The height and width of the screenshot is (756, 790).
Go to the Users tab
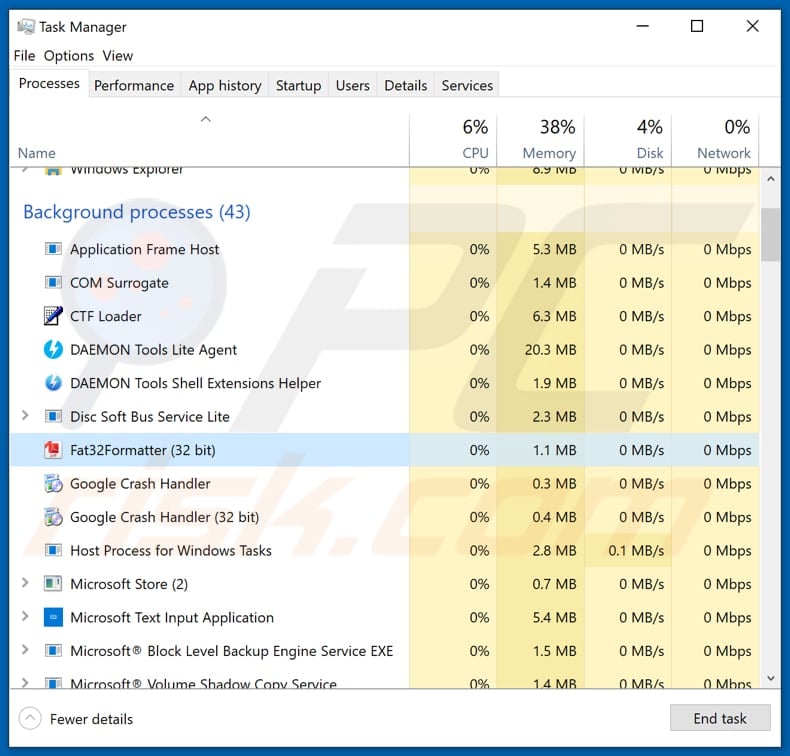coord(353,85)
